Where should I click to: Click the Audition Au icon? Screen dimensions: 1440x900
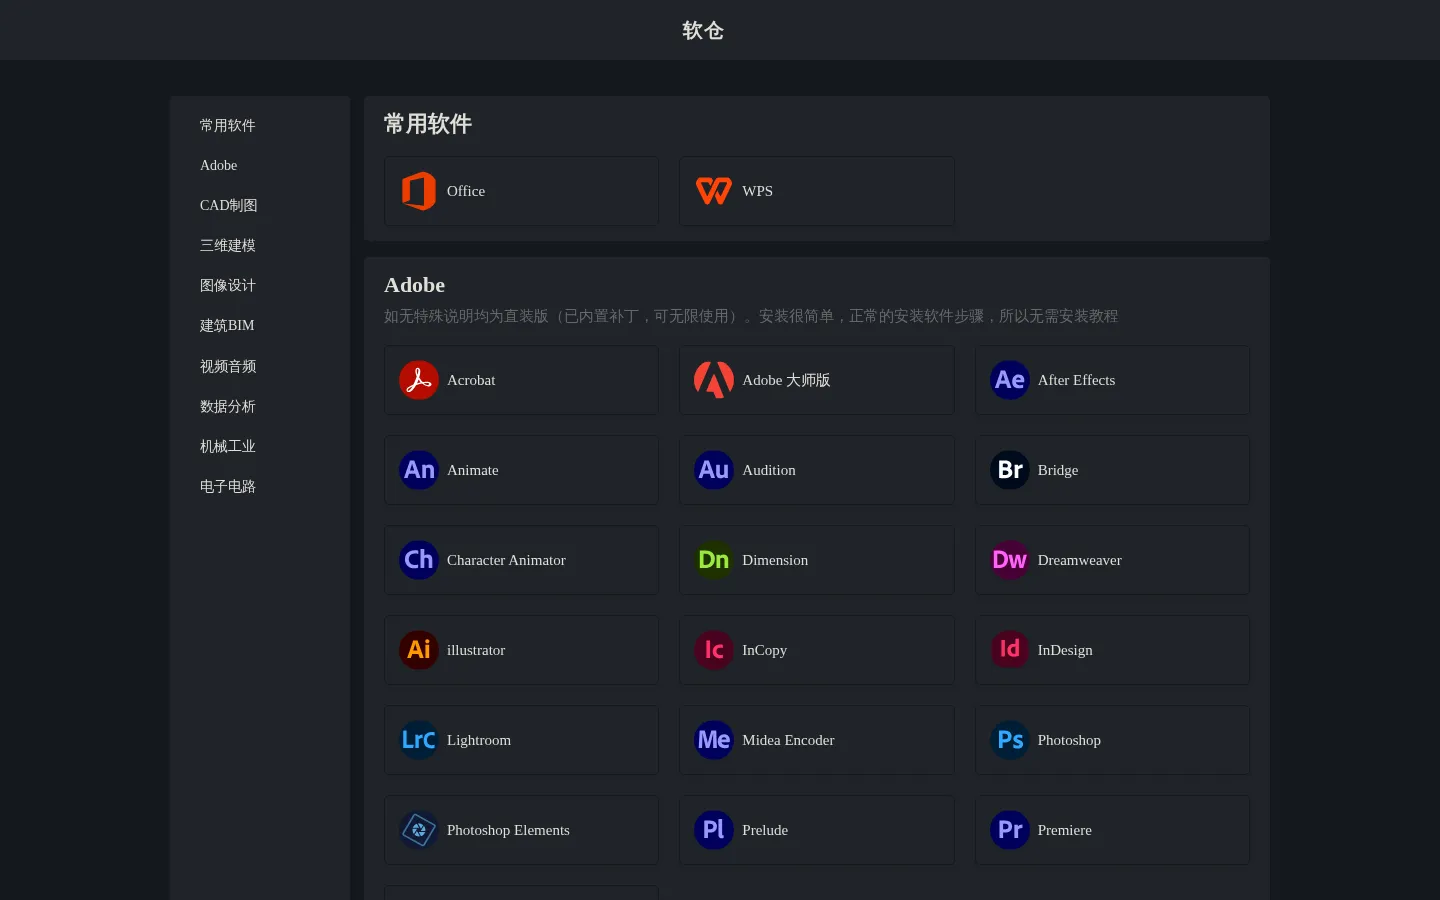(714, 470)
